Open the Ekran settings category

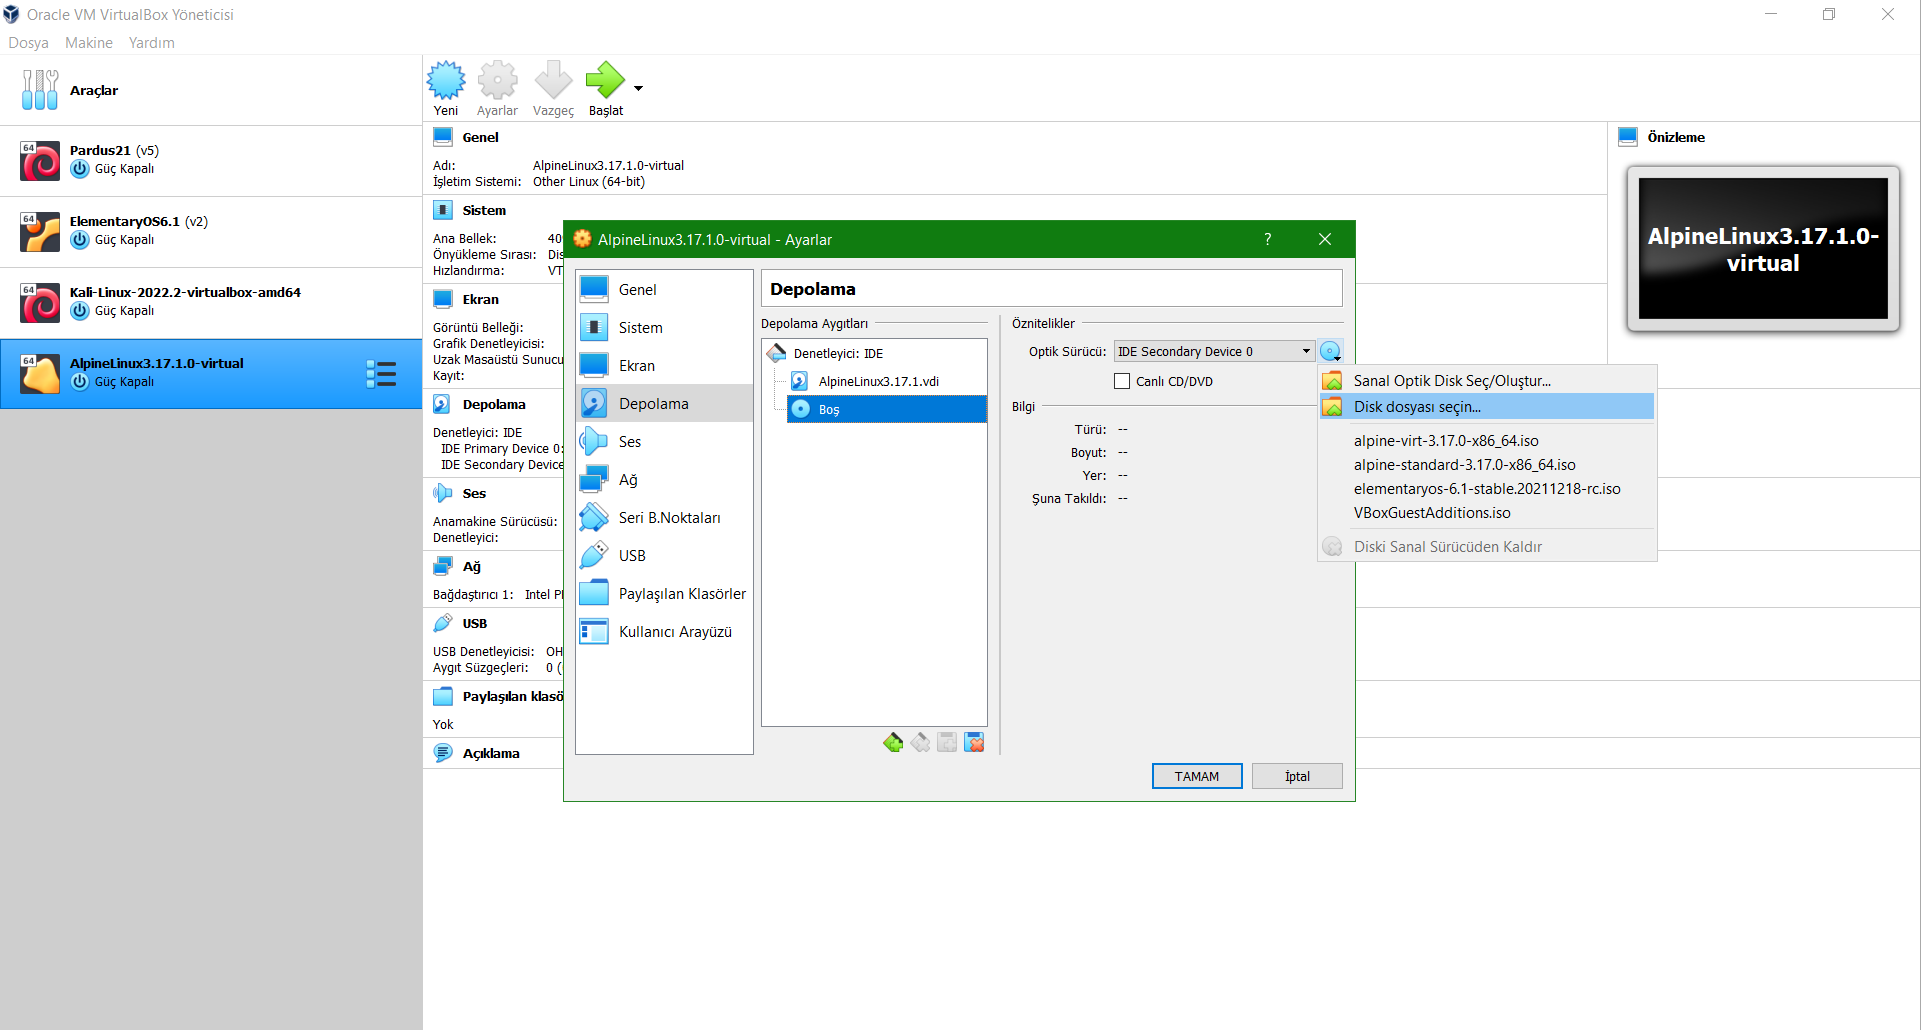pos(664,365)
